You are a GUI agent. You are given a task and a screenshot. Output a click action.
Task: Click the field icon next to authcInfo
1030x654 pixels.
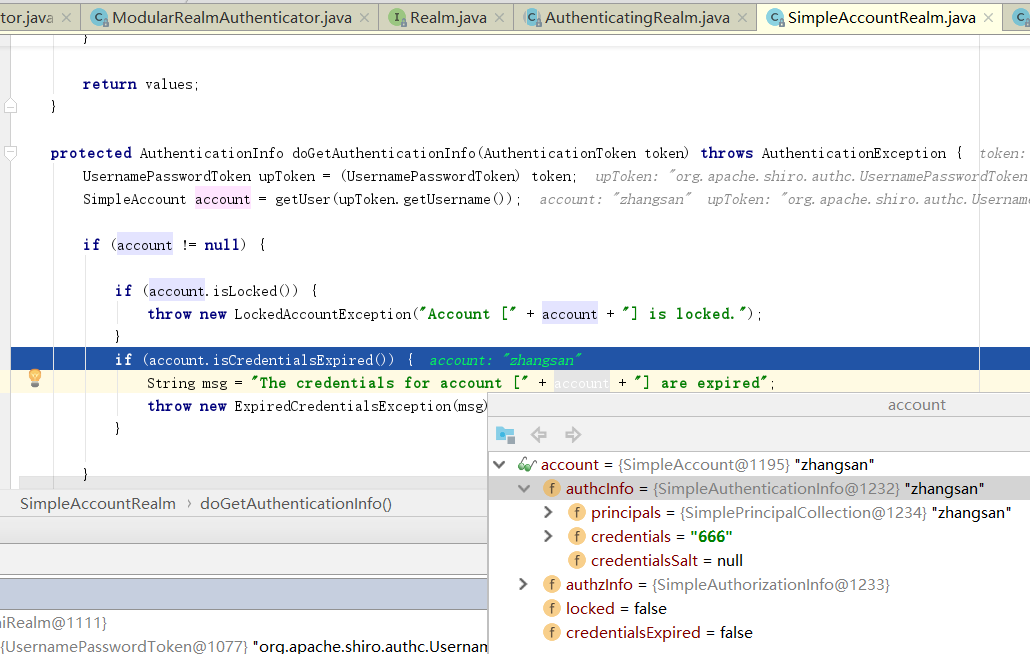pyautogui.click(x=552, y=489)
